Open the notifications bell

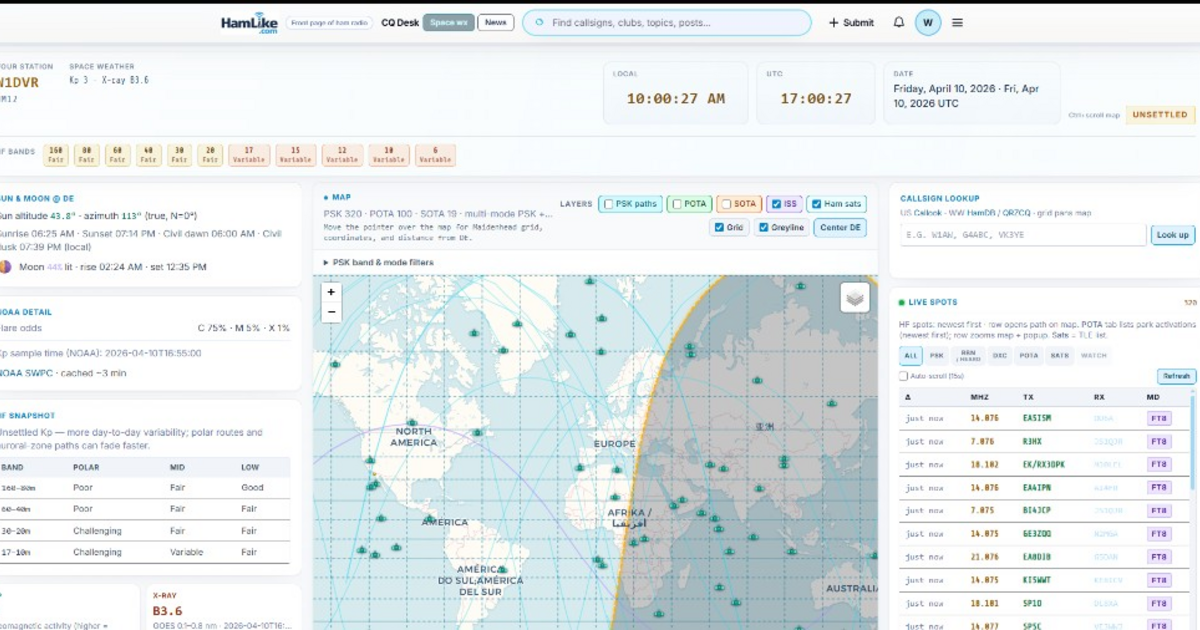(898, 22)
